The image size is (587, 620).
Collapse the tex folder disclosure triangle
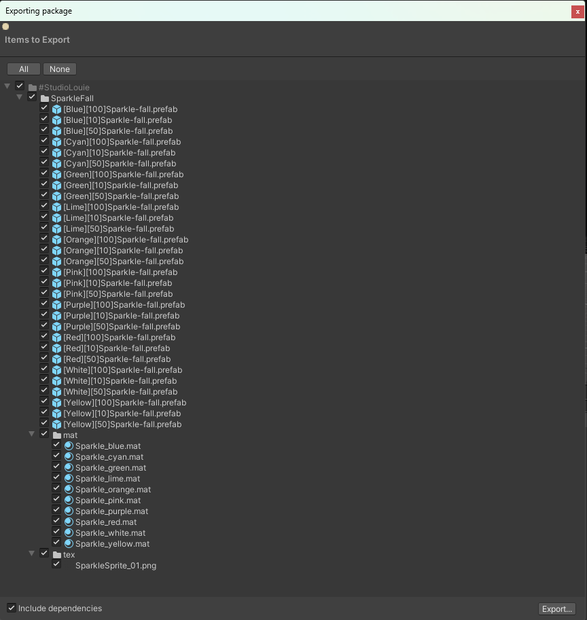coord(32,553)
